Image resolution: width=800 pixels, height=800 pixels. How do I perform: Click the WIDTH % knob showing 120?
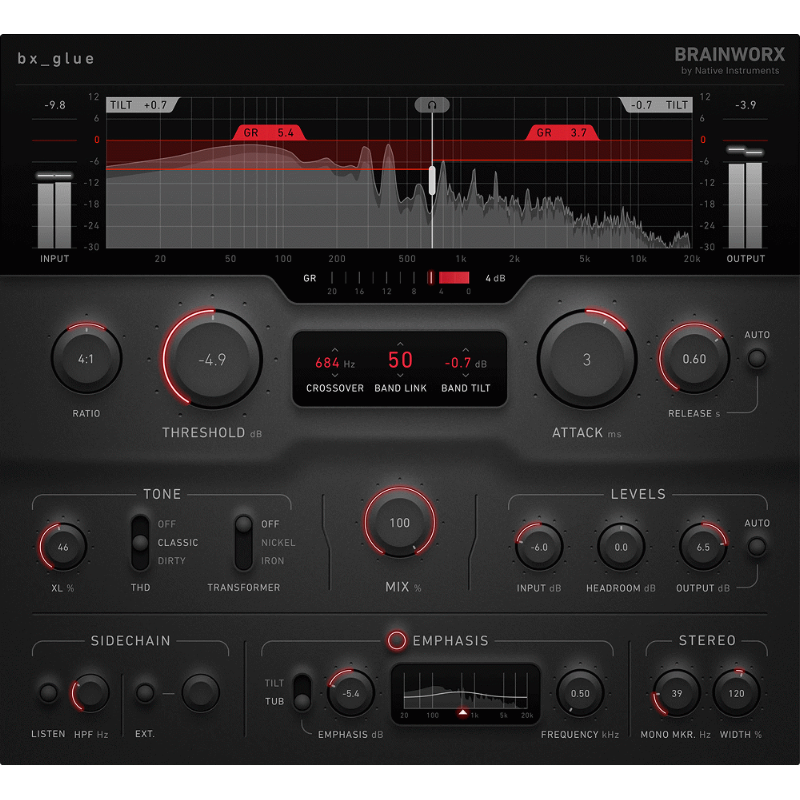point(736,693)
